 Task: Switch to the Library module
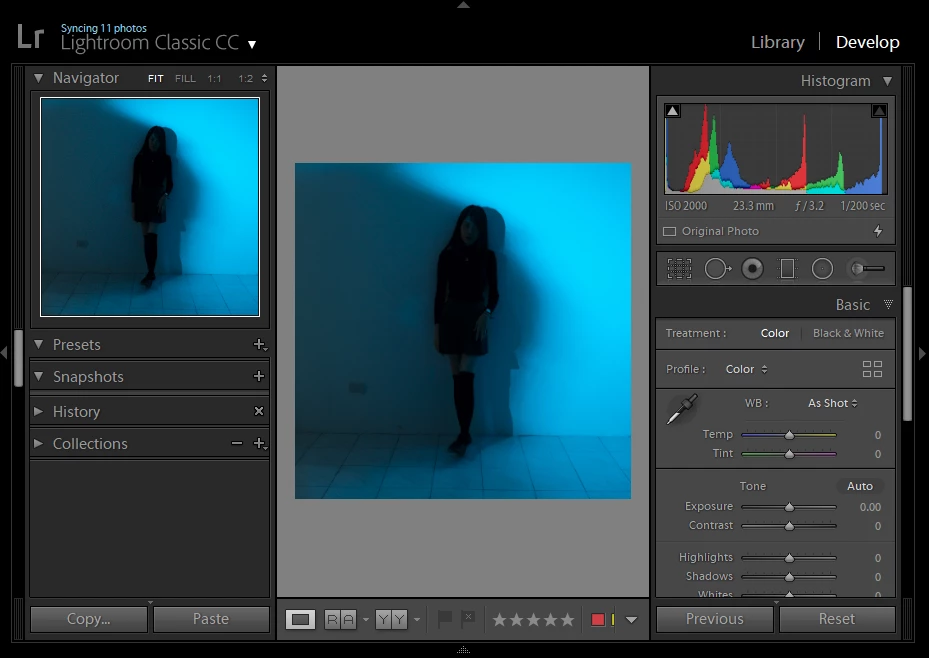[777, 42]
